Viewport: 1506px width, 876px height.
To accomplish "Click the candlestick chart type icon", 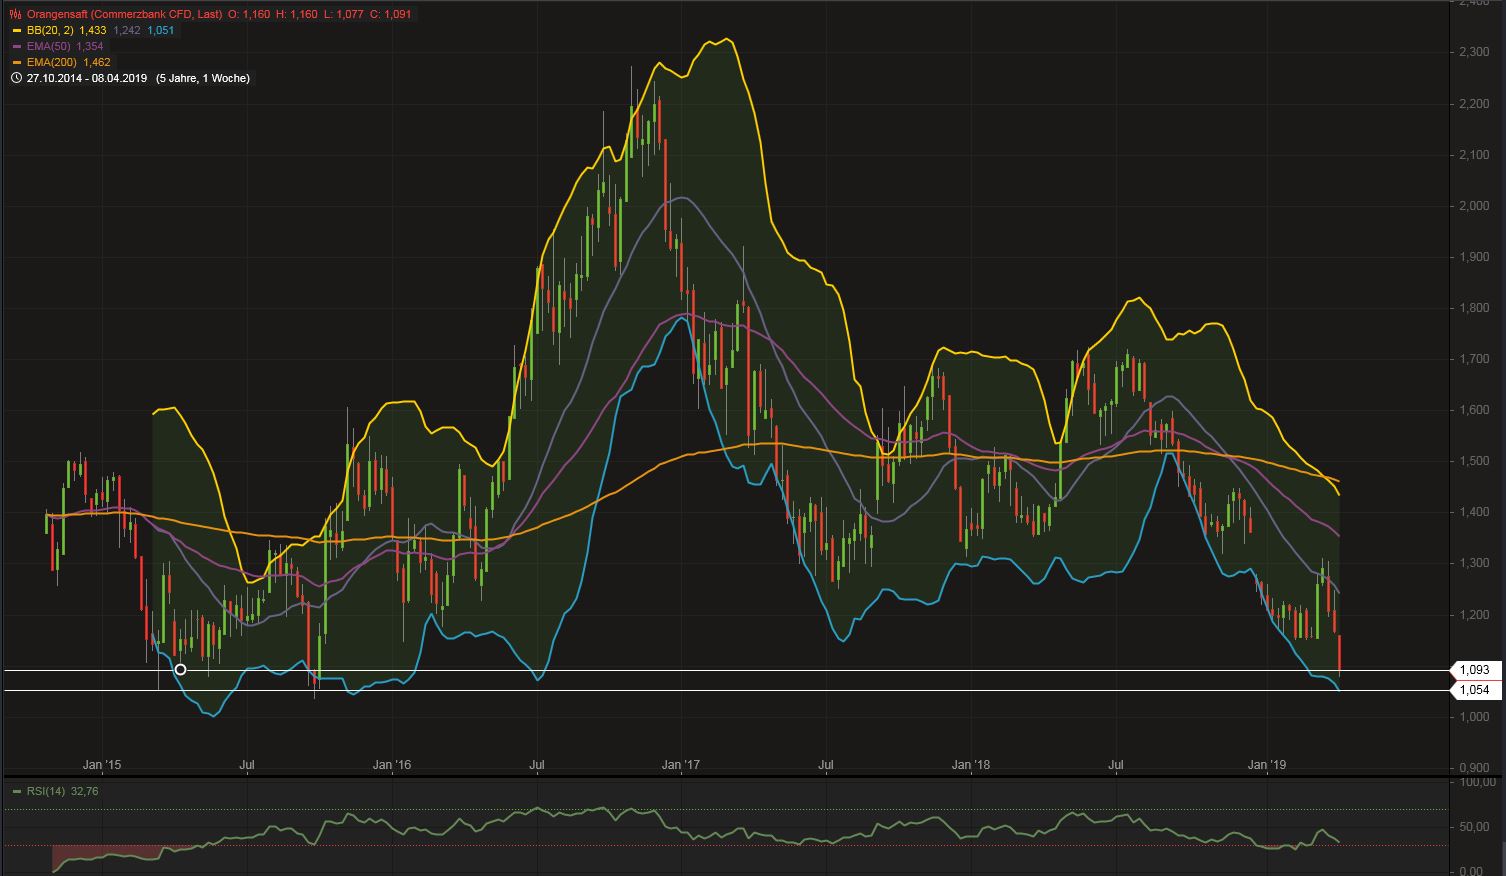I will pyautogui.click(x=15, y=14).
